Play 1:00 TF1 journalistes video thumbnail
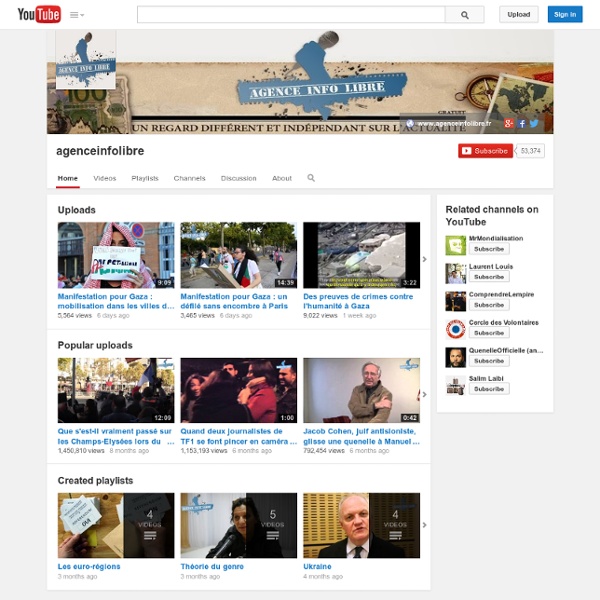Image resolution: width=600 pixels, height=600 pixels. pyautogui.click(x=239, y=390)
